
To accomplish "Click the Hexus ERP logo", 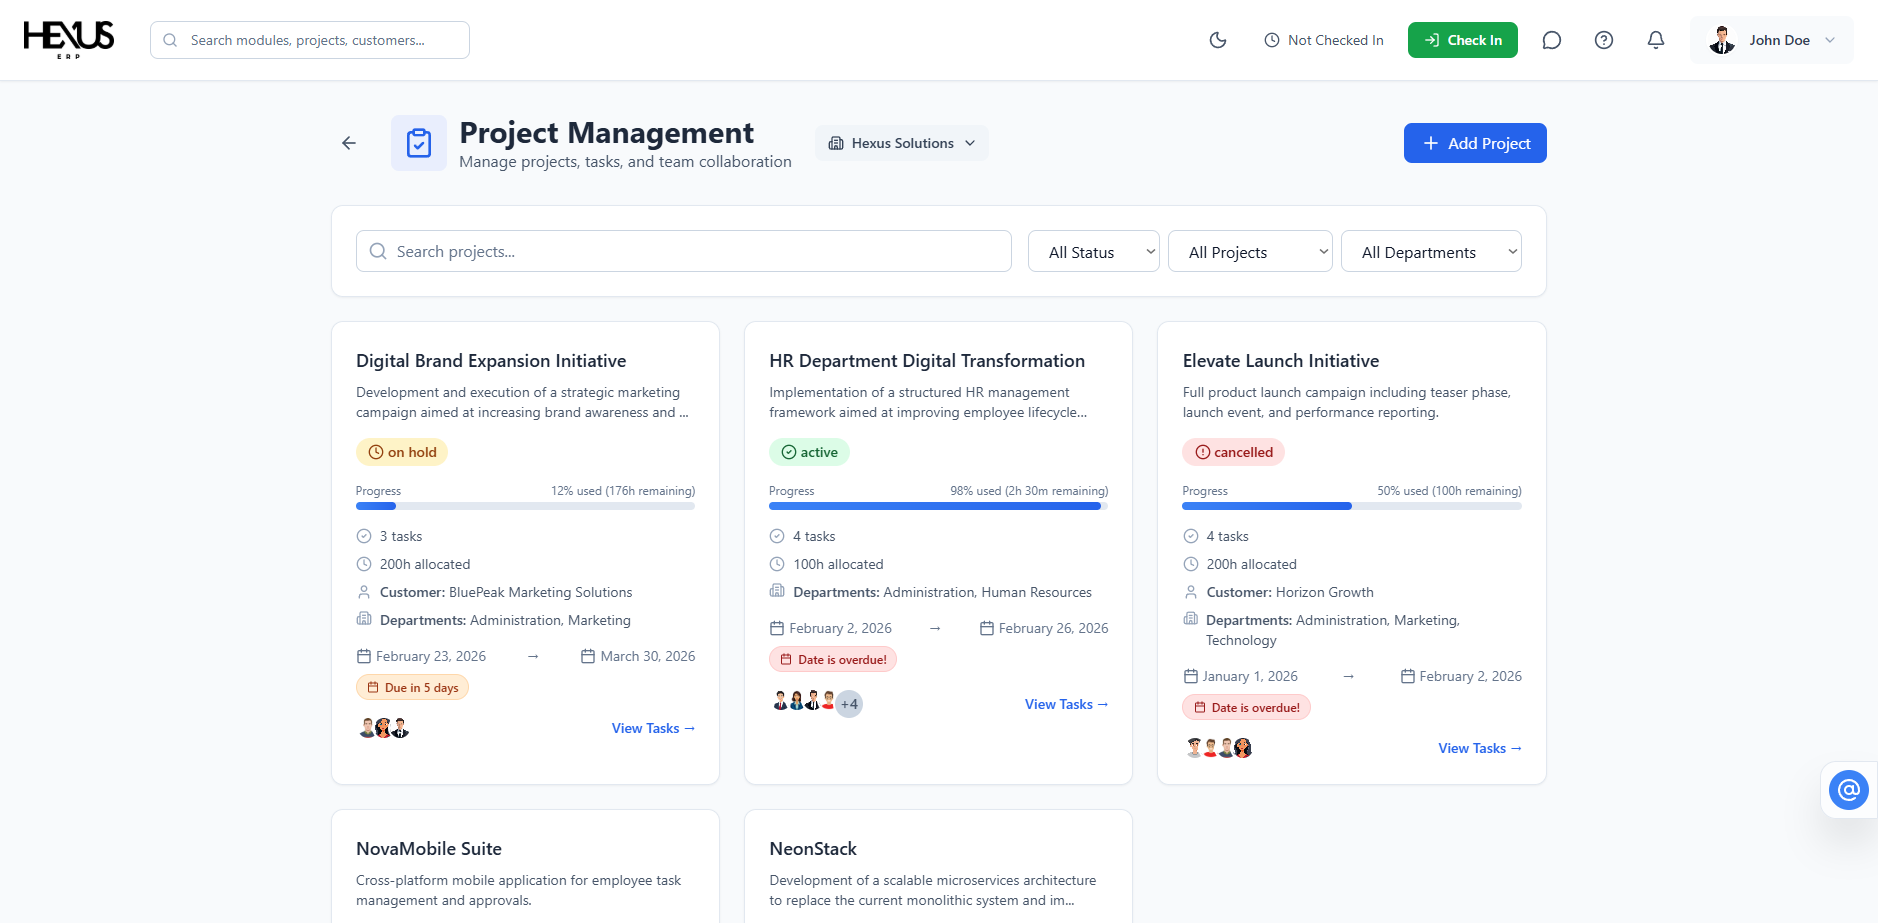I will pos(68,39).
